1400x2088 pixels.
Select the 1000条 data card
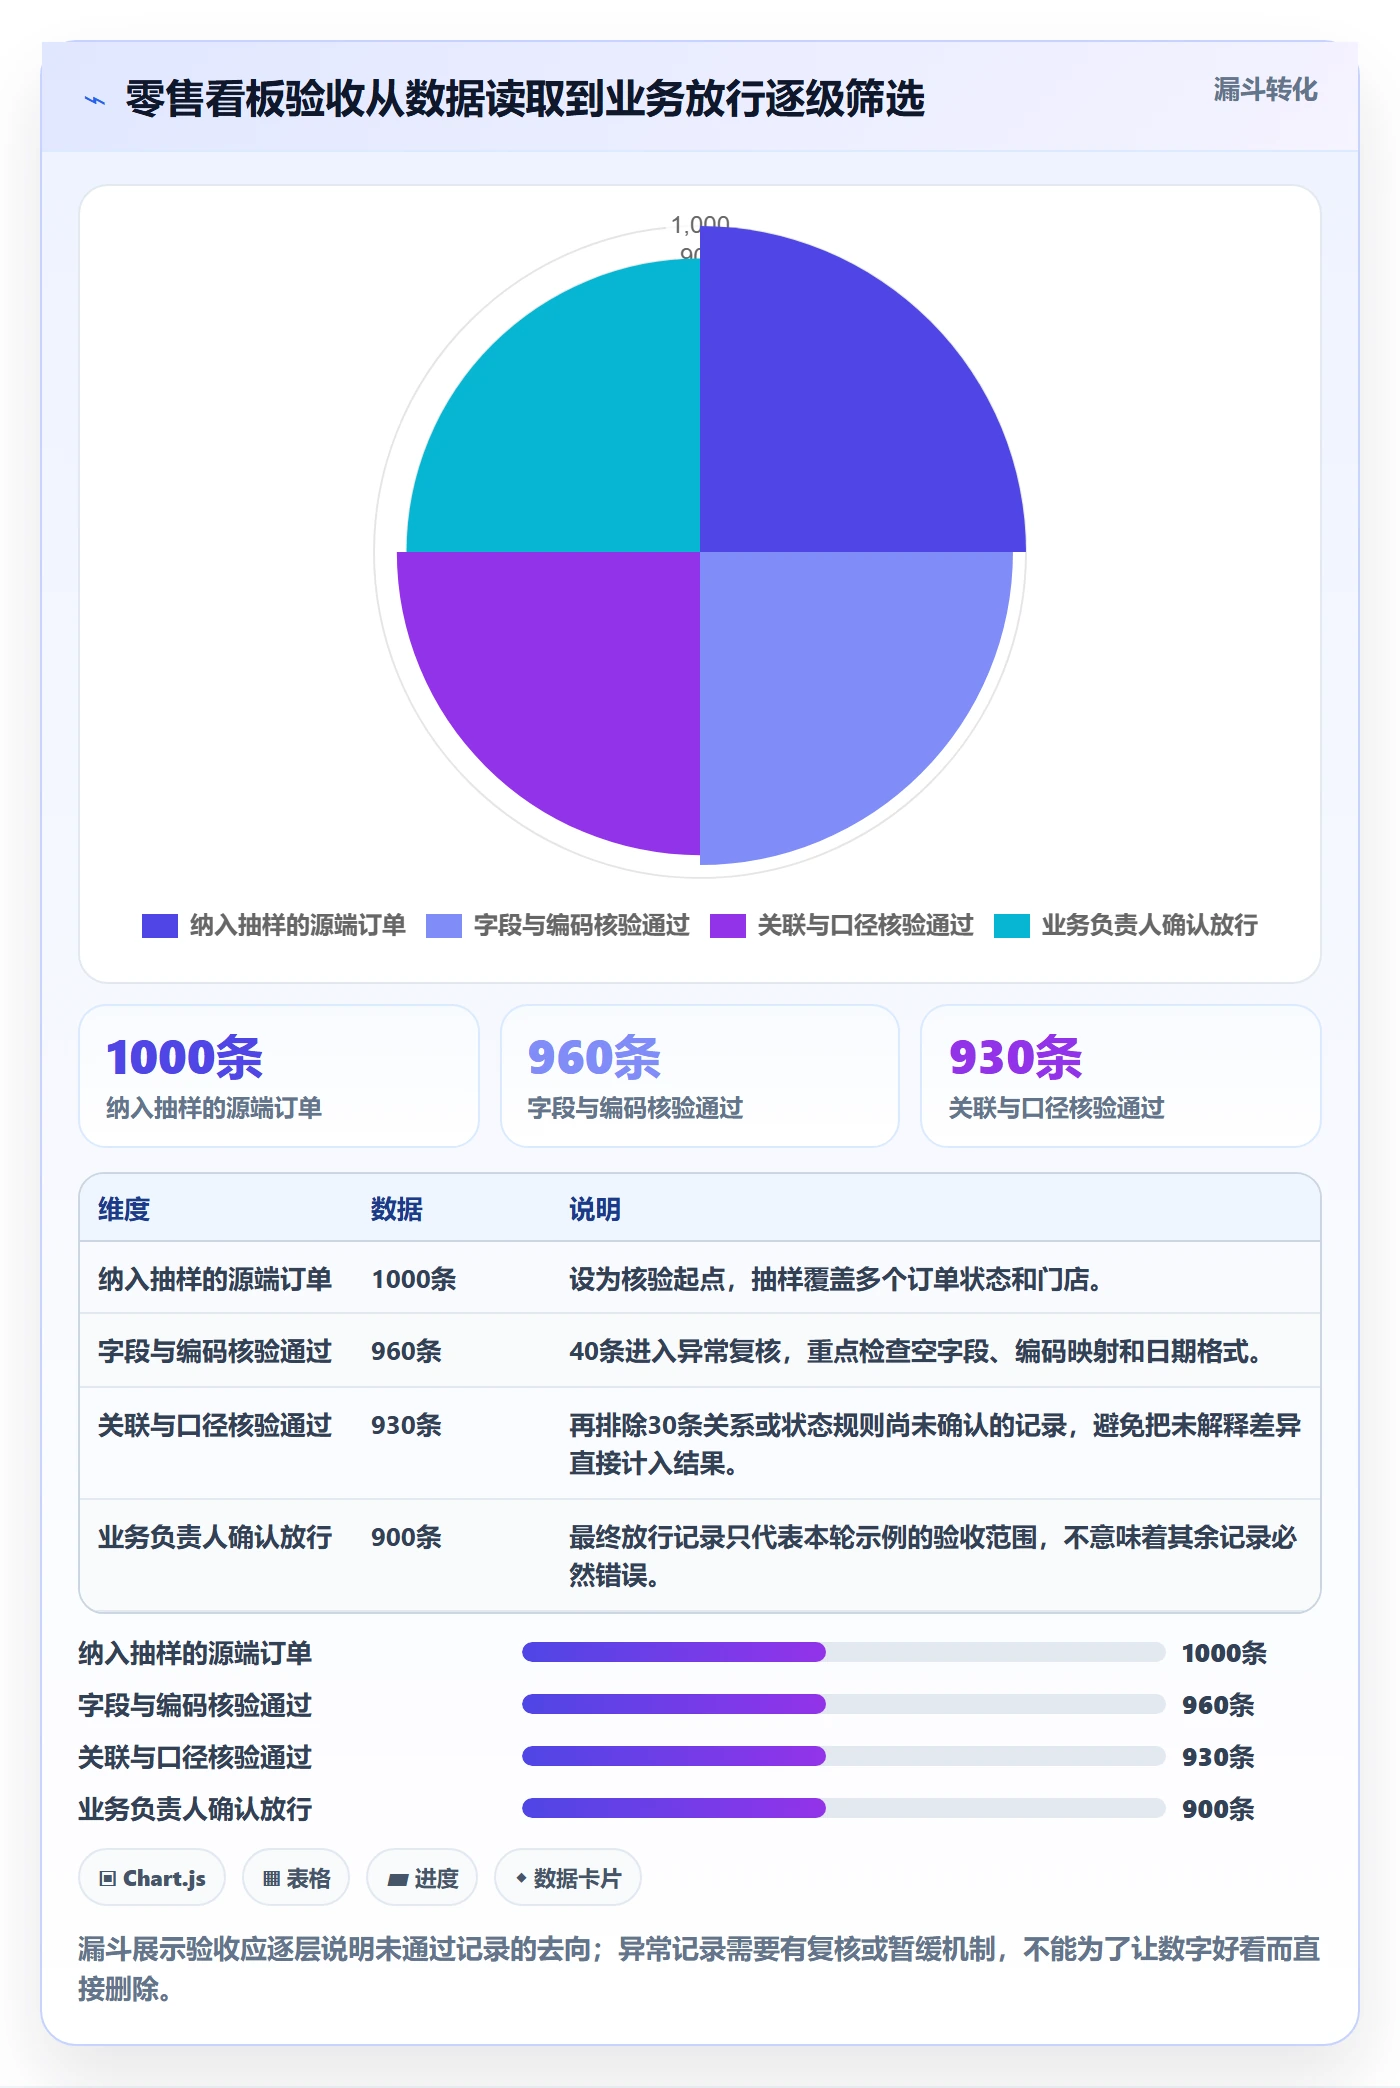(279, 1076)
